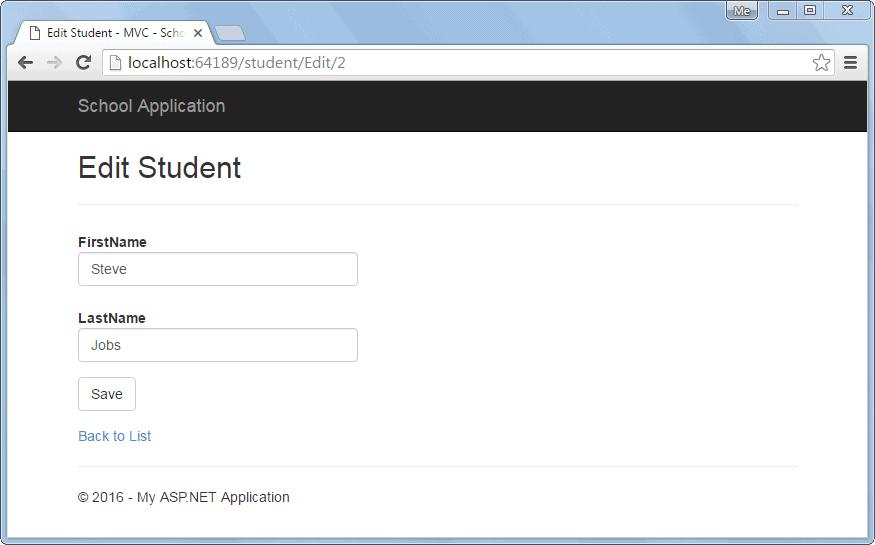The height and width of the screenshot is (545, 875).
Task: Open a new tab
Action: 230,33
